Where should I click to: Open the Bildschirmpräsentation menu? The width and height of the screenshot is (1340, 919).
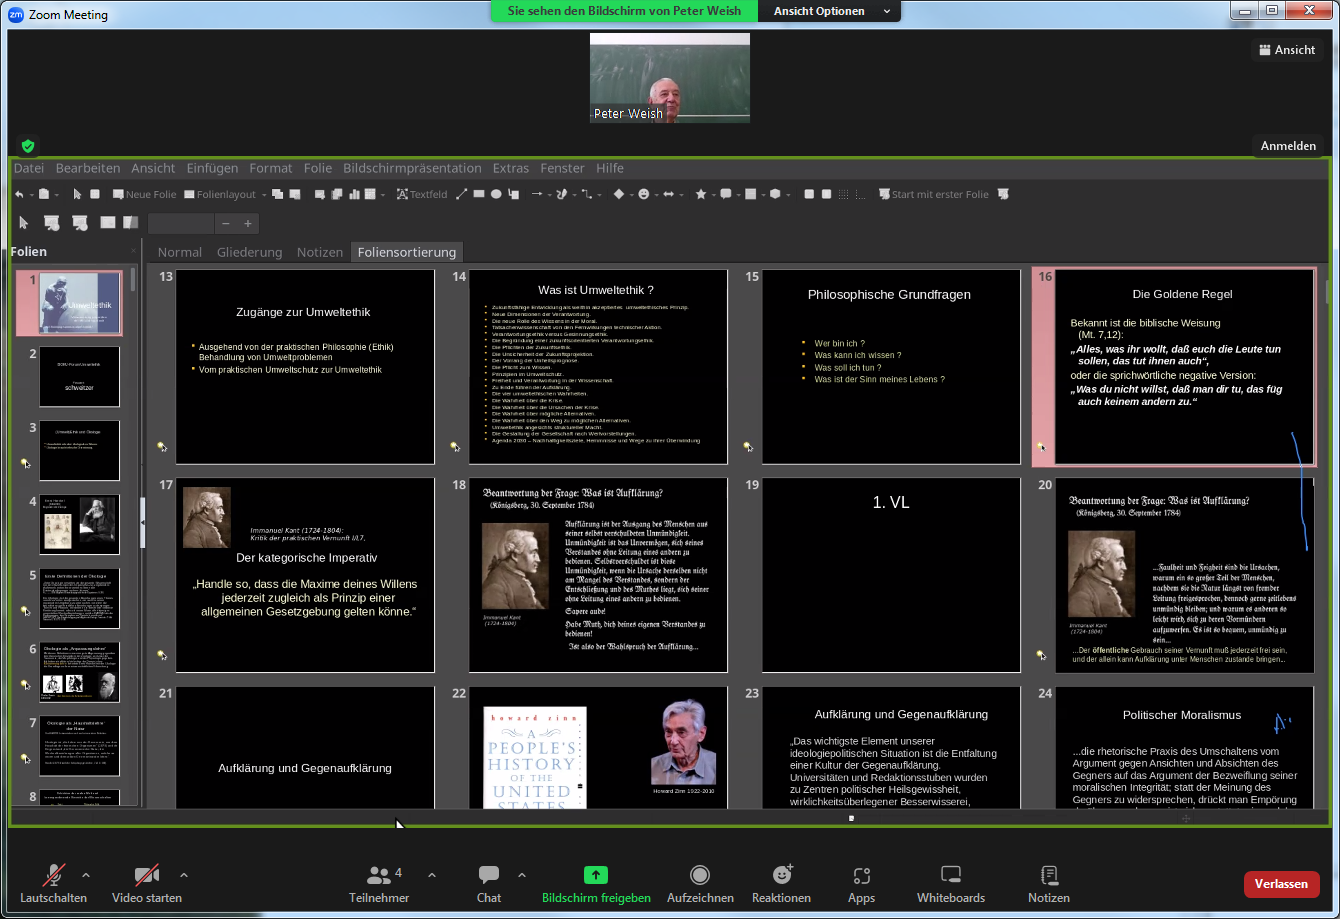coord(412,168)
